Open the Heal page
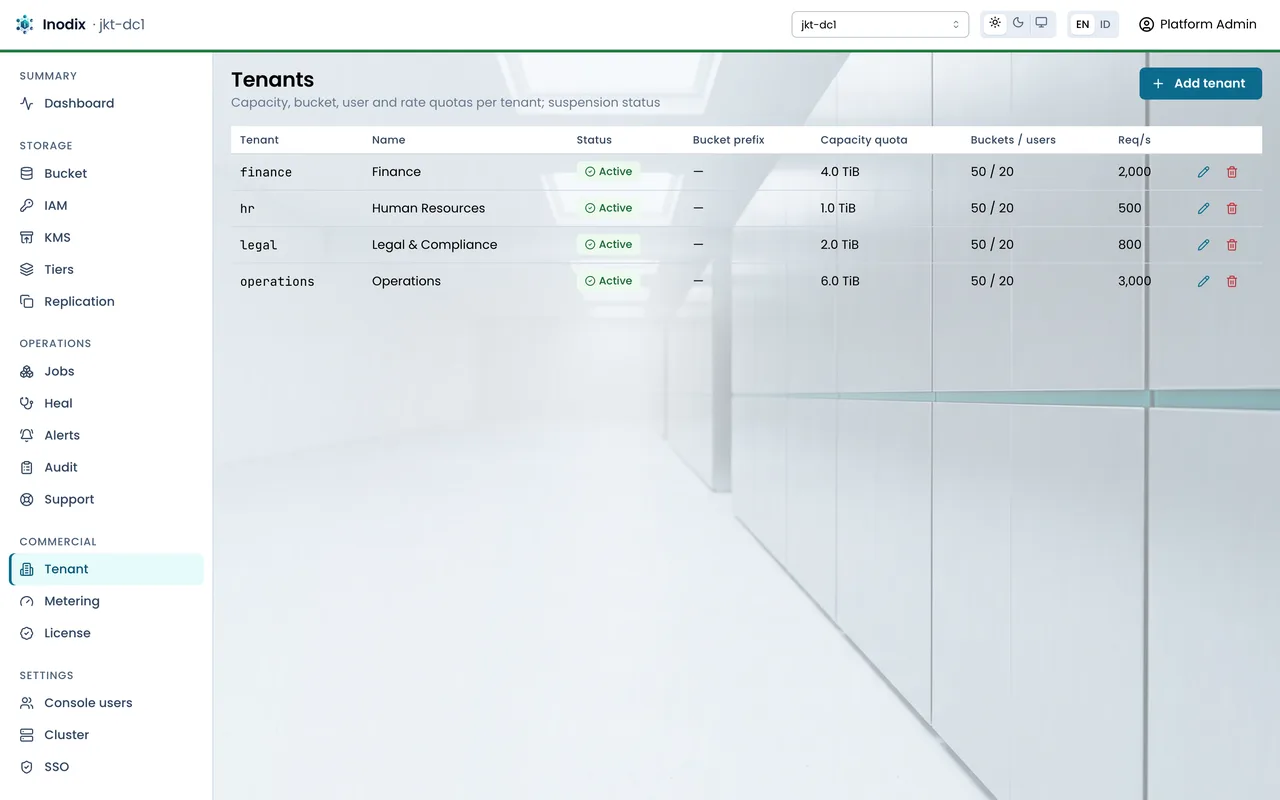This screenshot has width=1280, height=800. tap(106, 403)
